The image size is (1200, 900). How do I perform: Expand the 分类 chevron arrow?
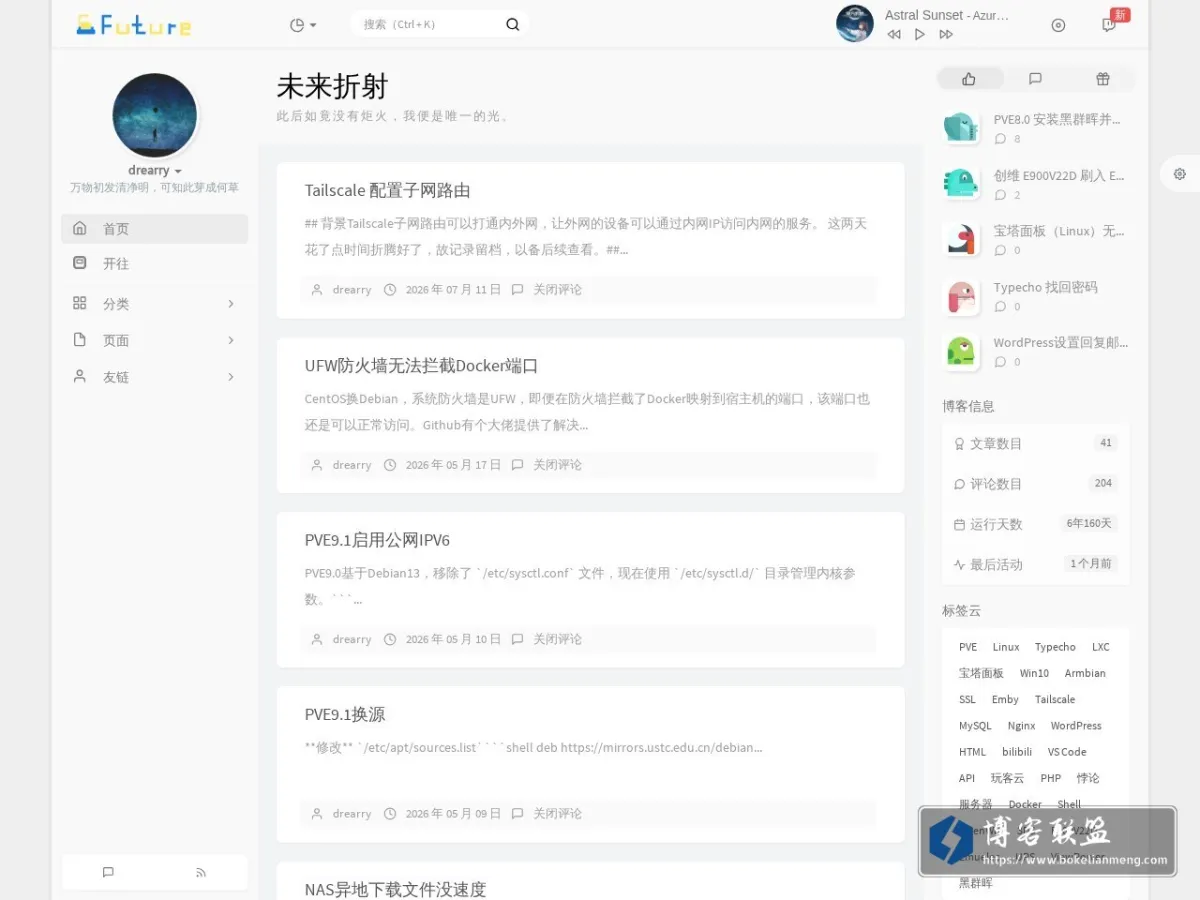click(231, 304)
